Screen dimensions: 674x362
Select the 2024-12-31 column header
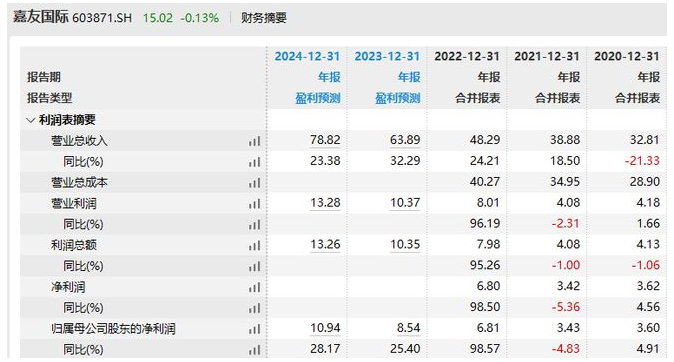[307, 56]
